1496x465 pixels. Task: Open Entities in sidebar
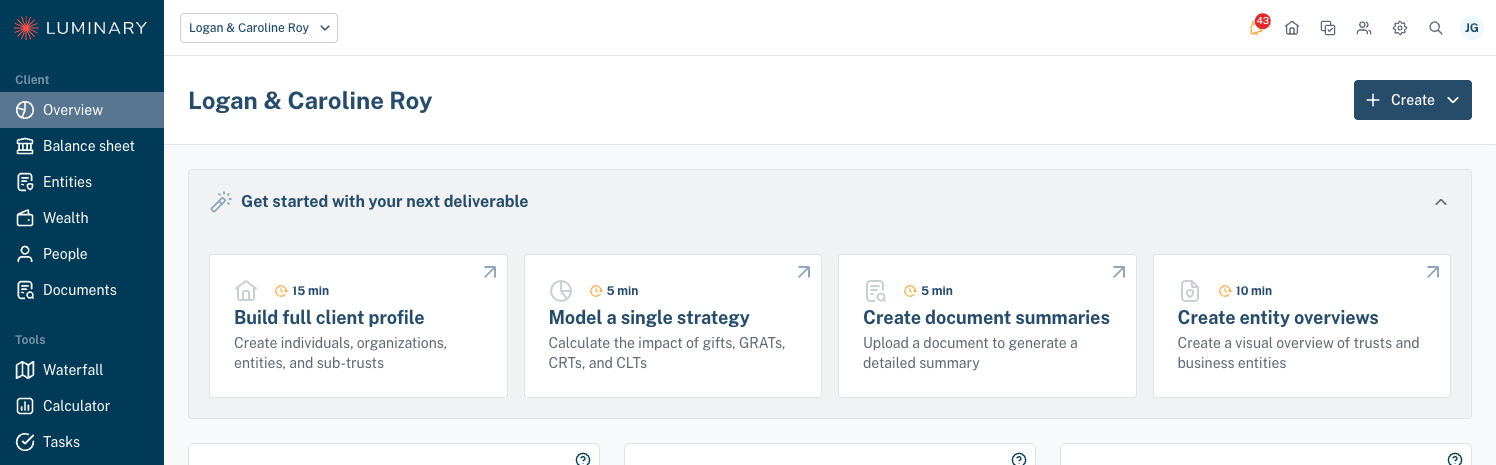(x=82, y=182)
